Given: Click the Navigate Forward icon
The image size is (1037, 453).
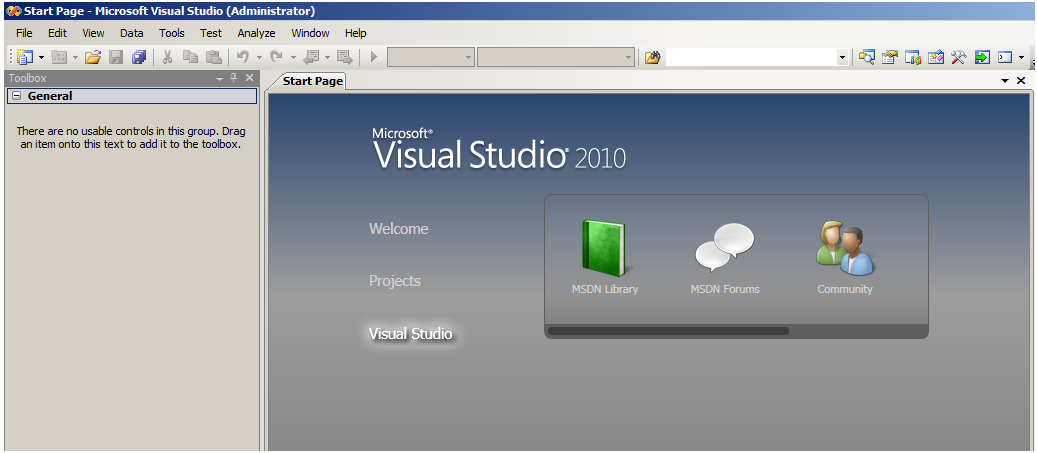Looking at the screenshot, I should (345, 58).
